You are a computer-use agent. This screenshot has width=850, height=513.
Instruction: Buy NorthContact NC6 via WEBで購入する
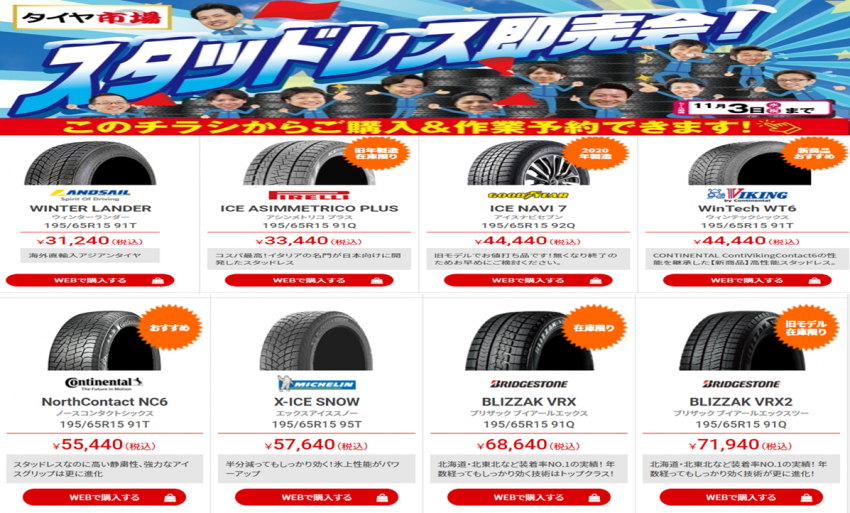coord(104,497)
